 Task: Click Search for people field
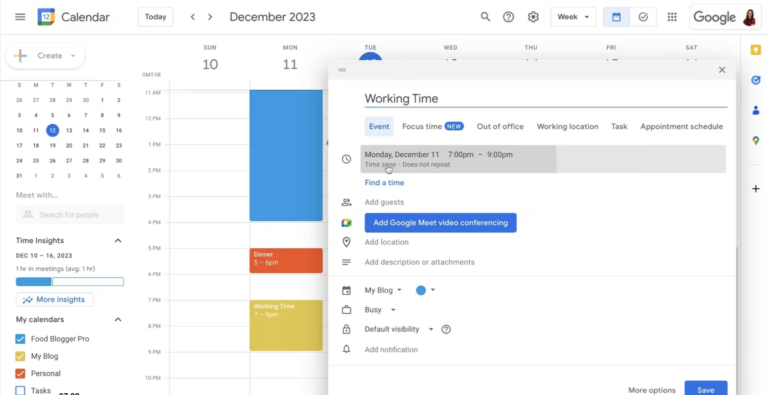point(70,215)
